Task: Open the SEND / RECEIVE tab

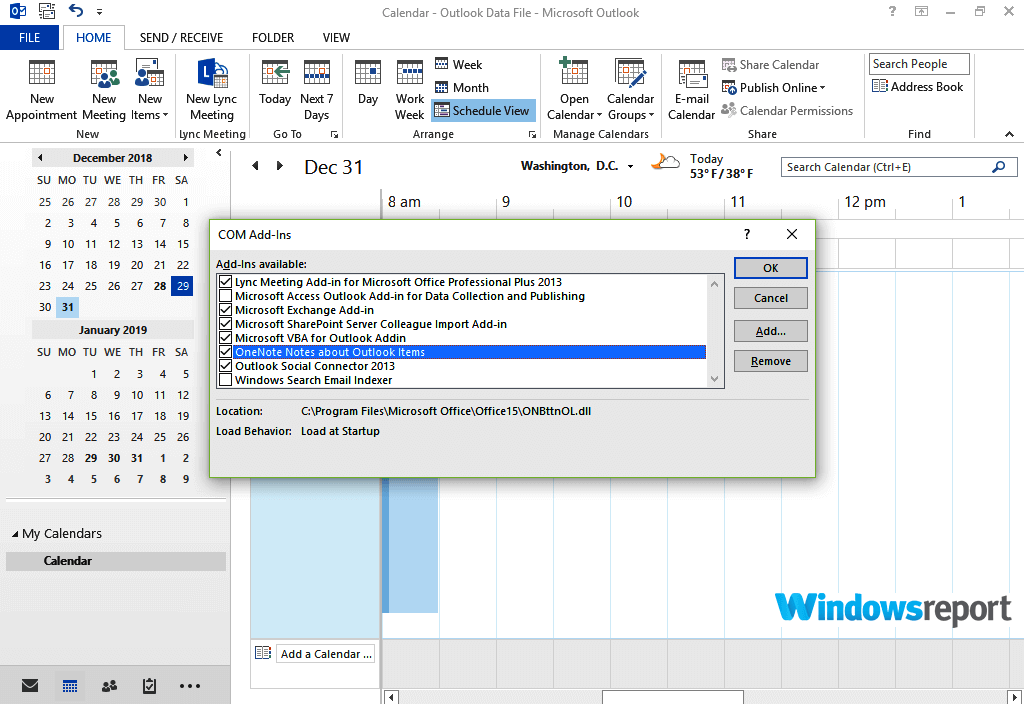Action: (181, 38)
